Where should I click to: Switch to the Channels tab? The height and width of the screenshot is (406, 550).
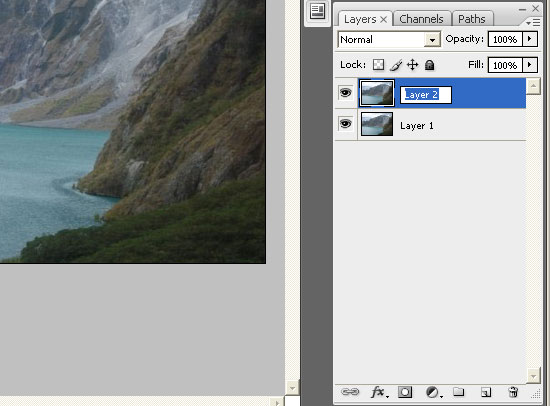(421, 19)
